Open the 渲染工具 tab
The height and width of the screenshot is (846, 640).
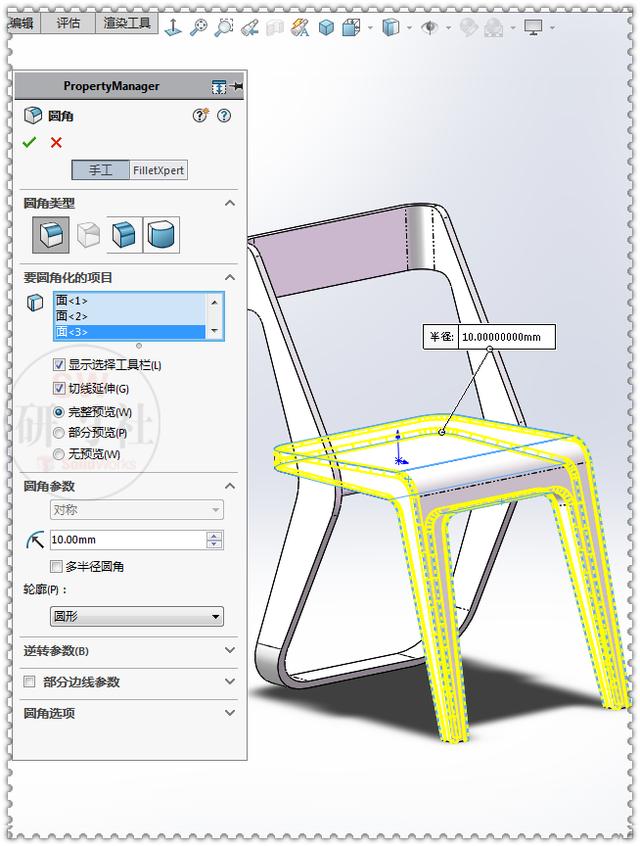127,23
